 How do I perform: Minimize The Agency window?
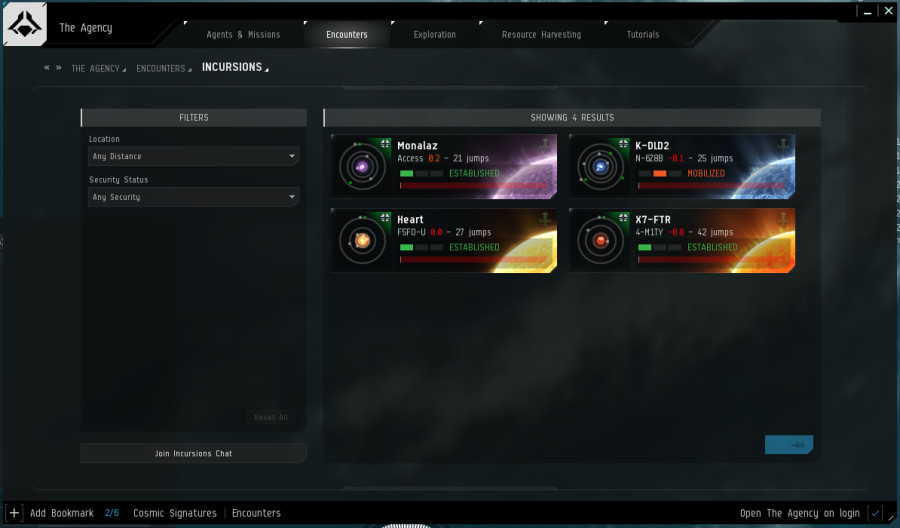(x=867, y=11)
